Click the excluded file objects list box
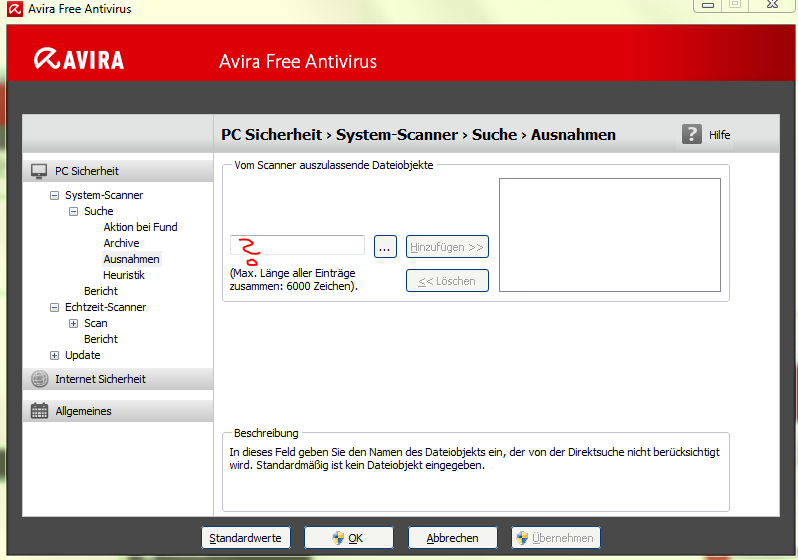 click(610, 235)
